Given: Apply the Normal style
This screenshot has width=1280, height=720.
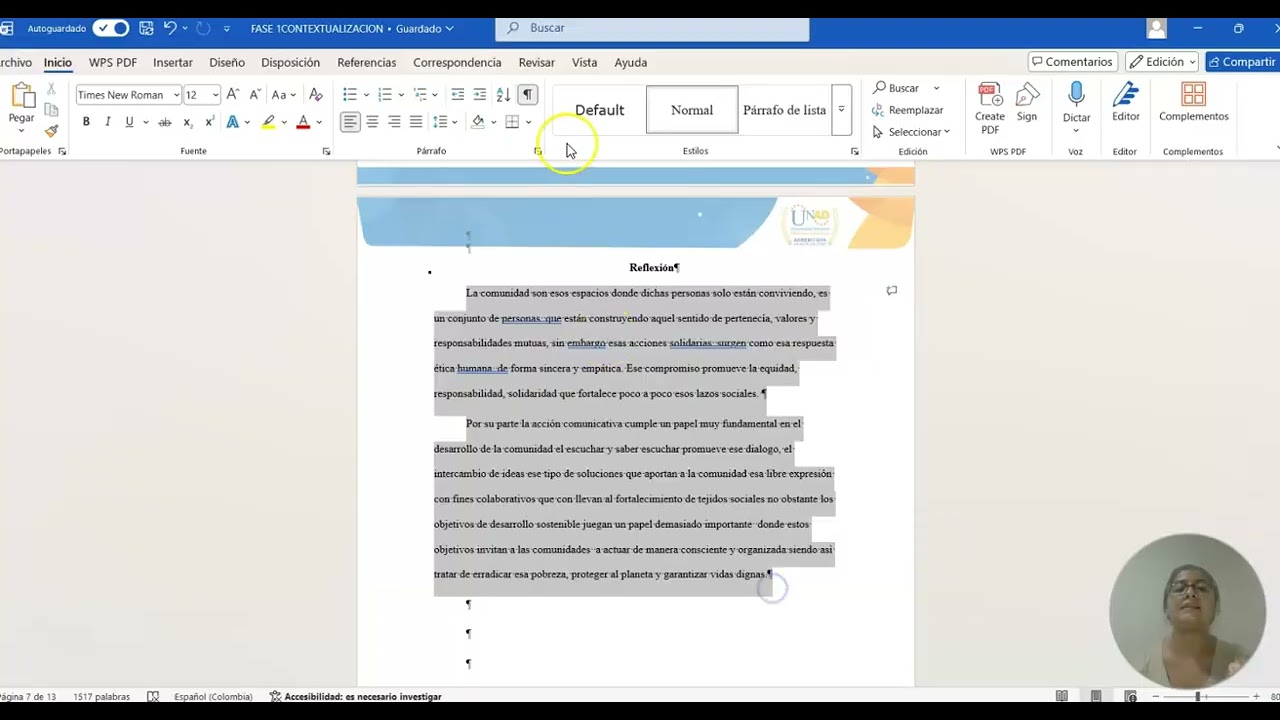Looking at the screenshot, I should click(692, 110).
